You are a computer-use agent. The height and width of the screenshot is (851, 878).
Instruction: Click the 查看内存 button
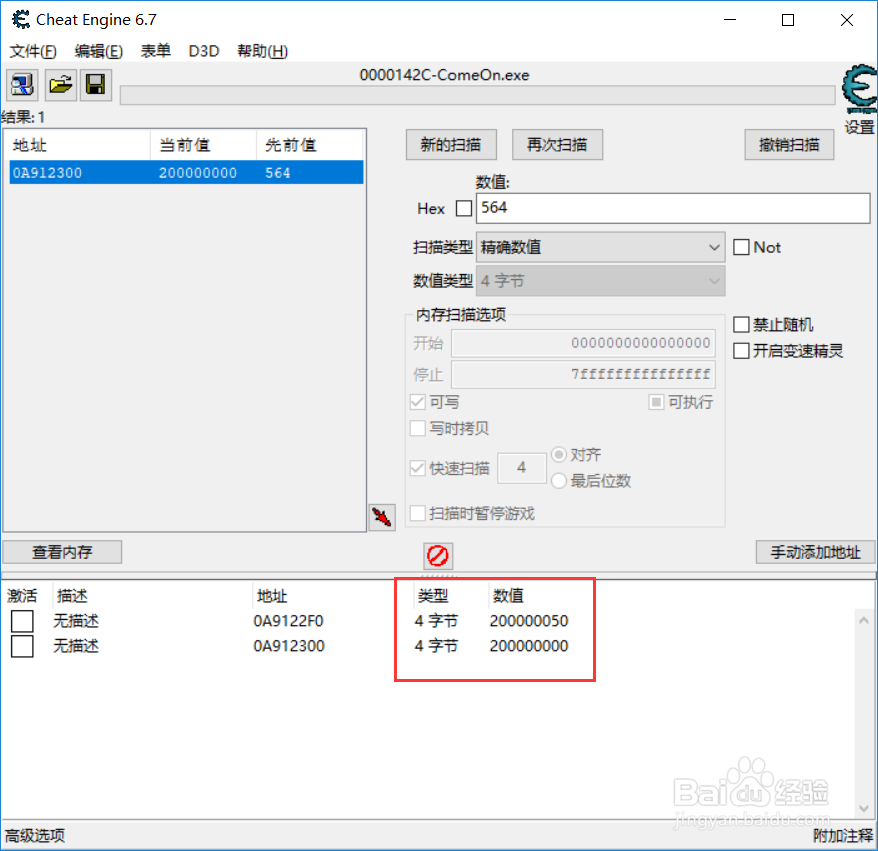62,552
